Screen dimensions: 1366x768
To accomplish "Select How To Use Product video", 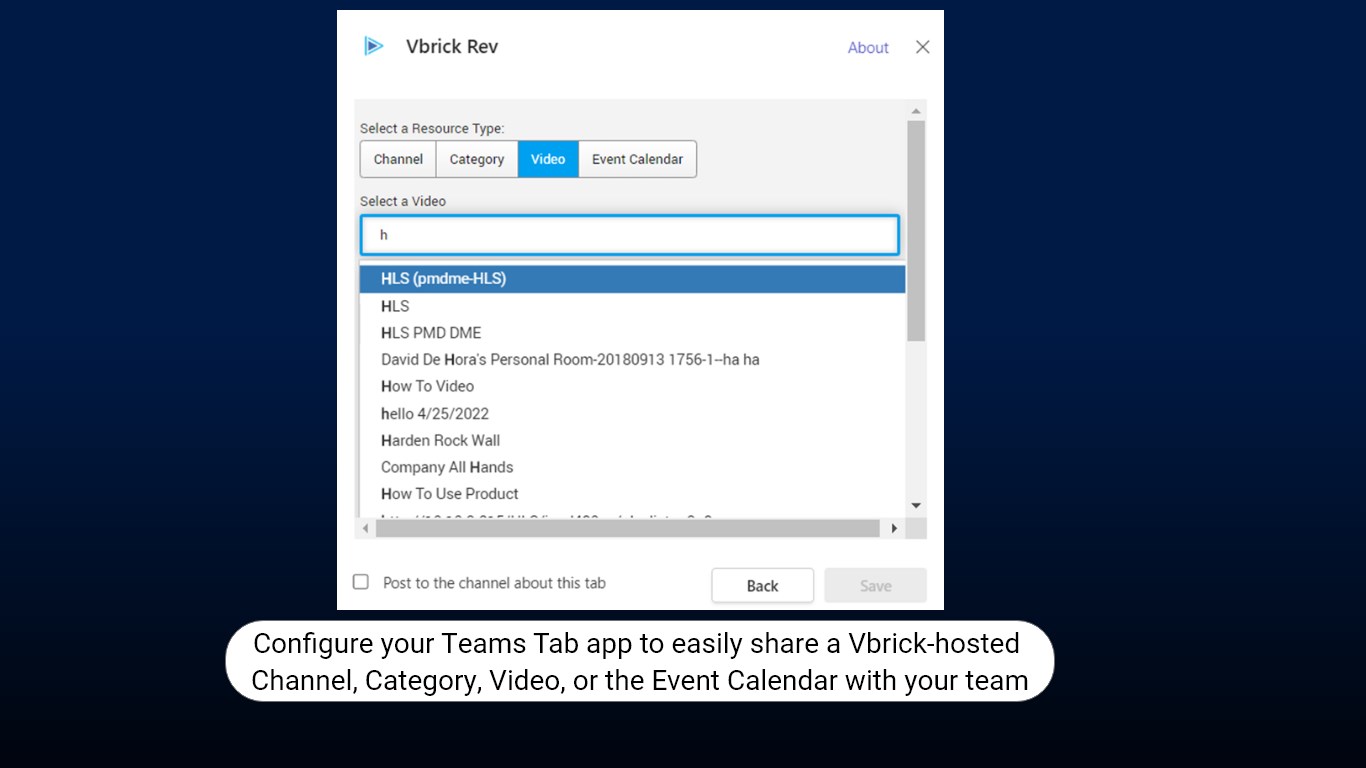I will [x=632, y=494].
